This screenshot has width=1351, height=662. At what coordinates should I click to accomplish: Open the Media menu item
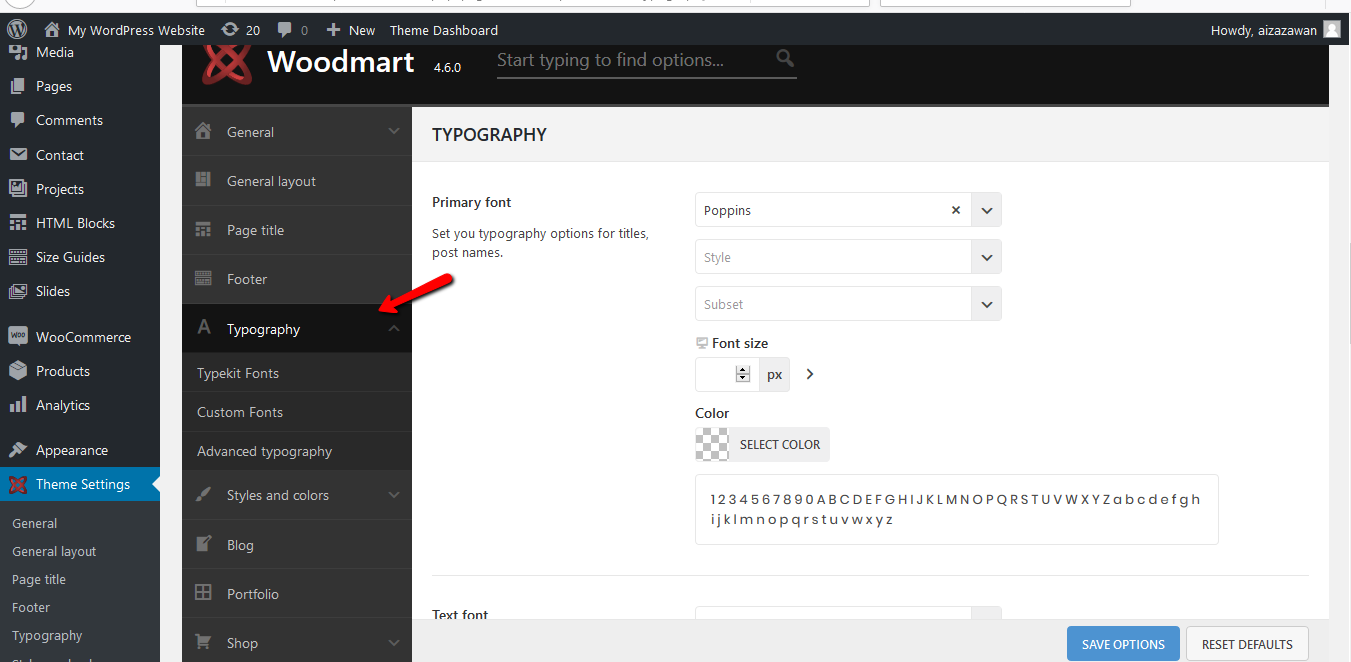coord(80,52)
